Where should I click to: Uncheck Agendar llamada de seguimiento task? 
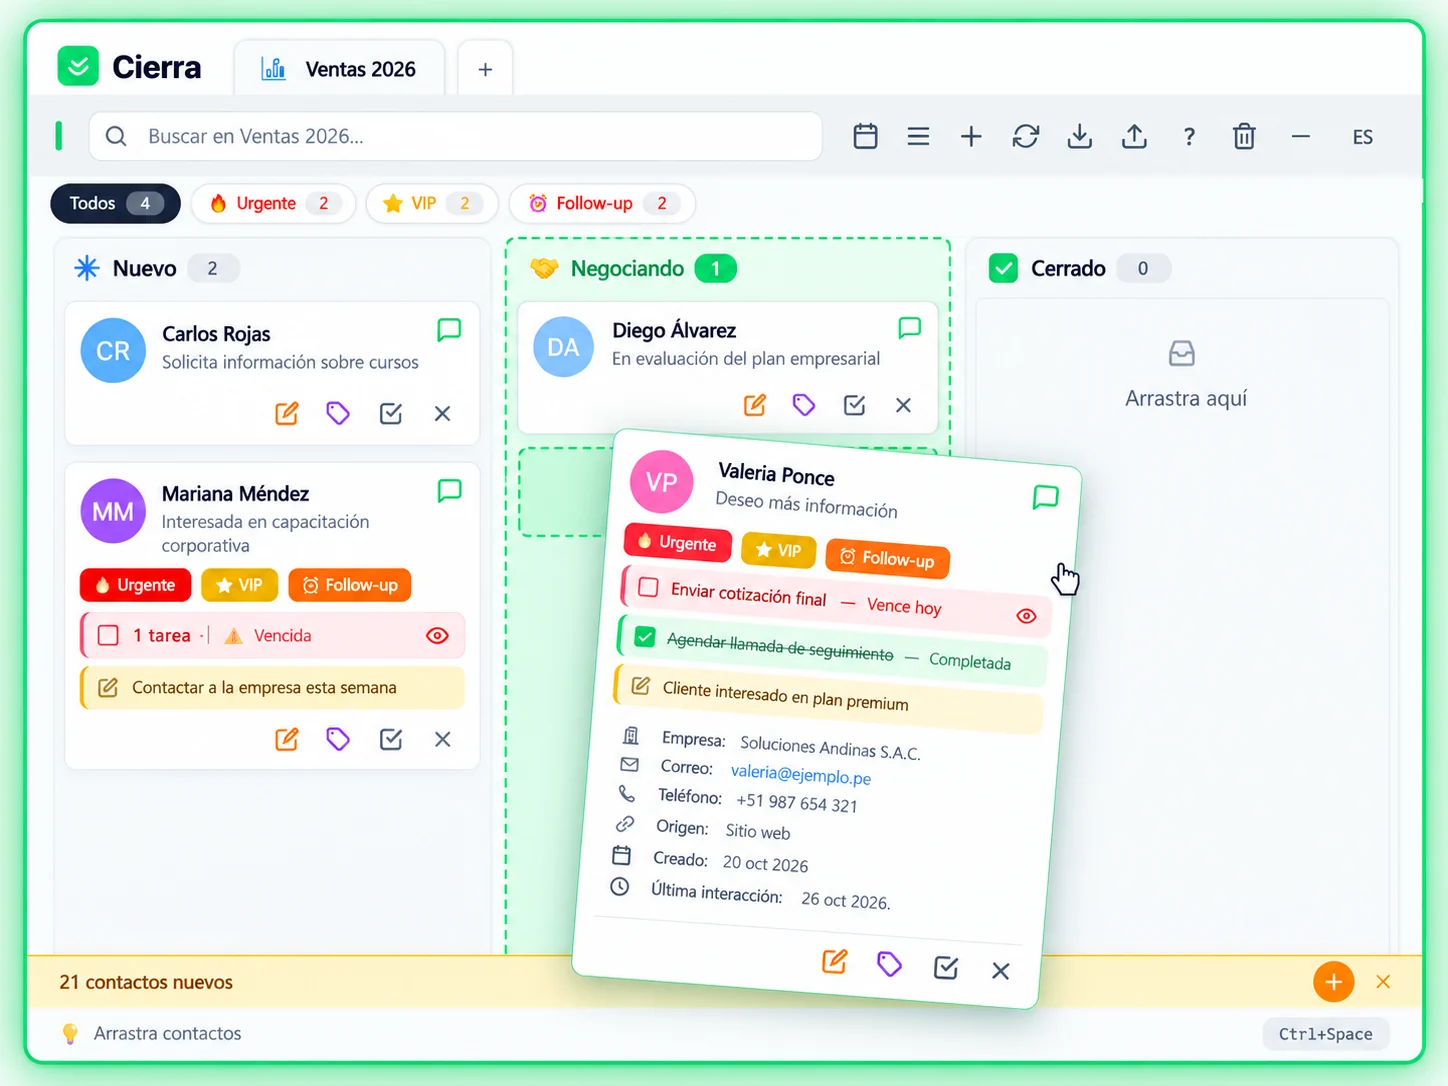click(x=645, y=637)
